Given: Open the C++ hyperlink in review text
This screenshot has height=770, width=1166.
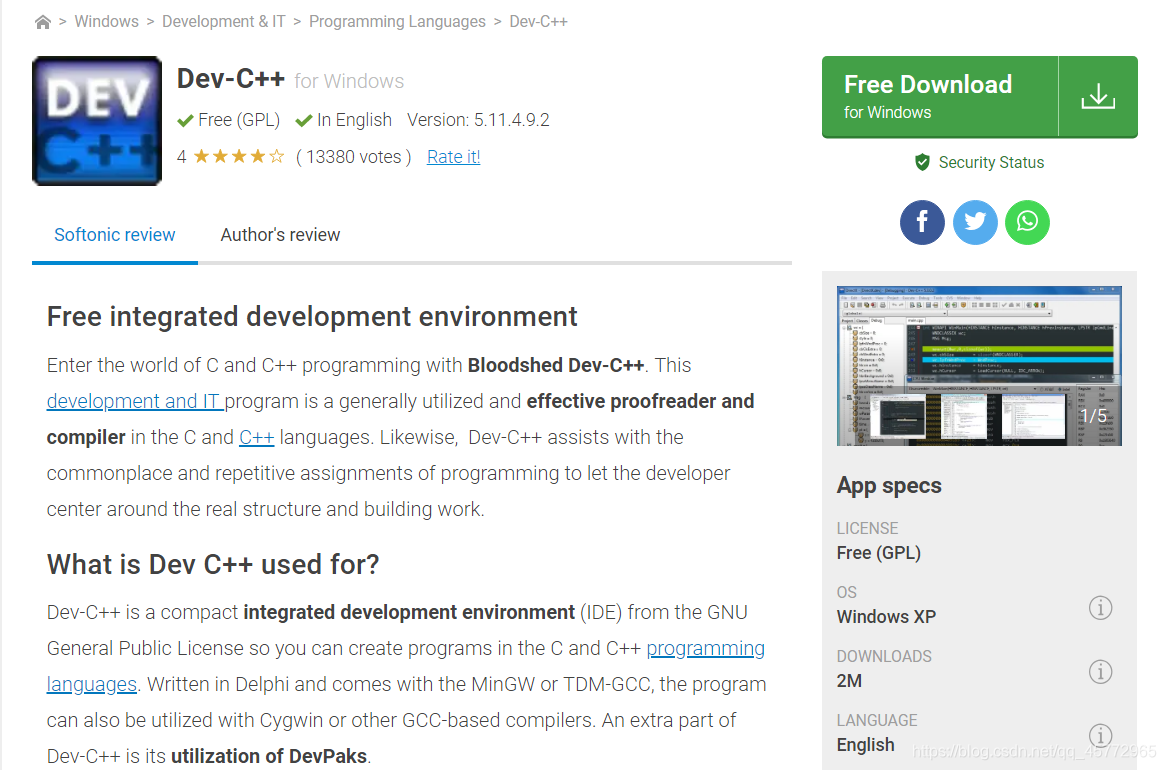Looking at the screenshot, I should 257,437.
